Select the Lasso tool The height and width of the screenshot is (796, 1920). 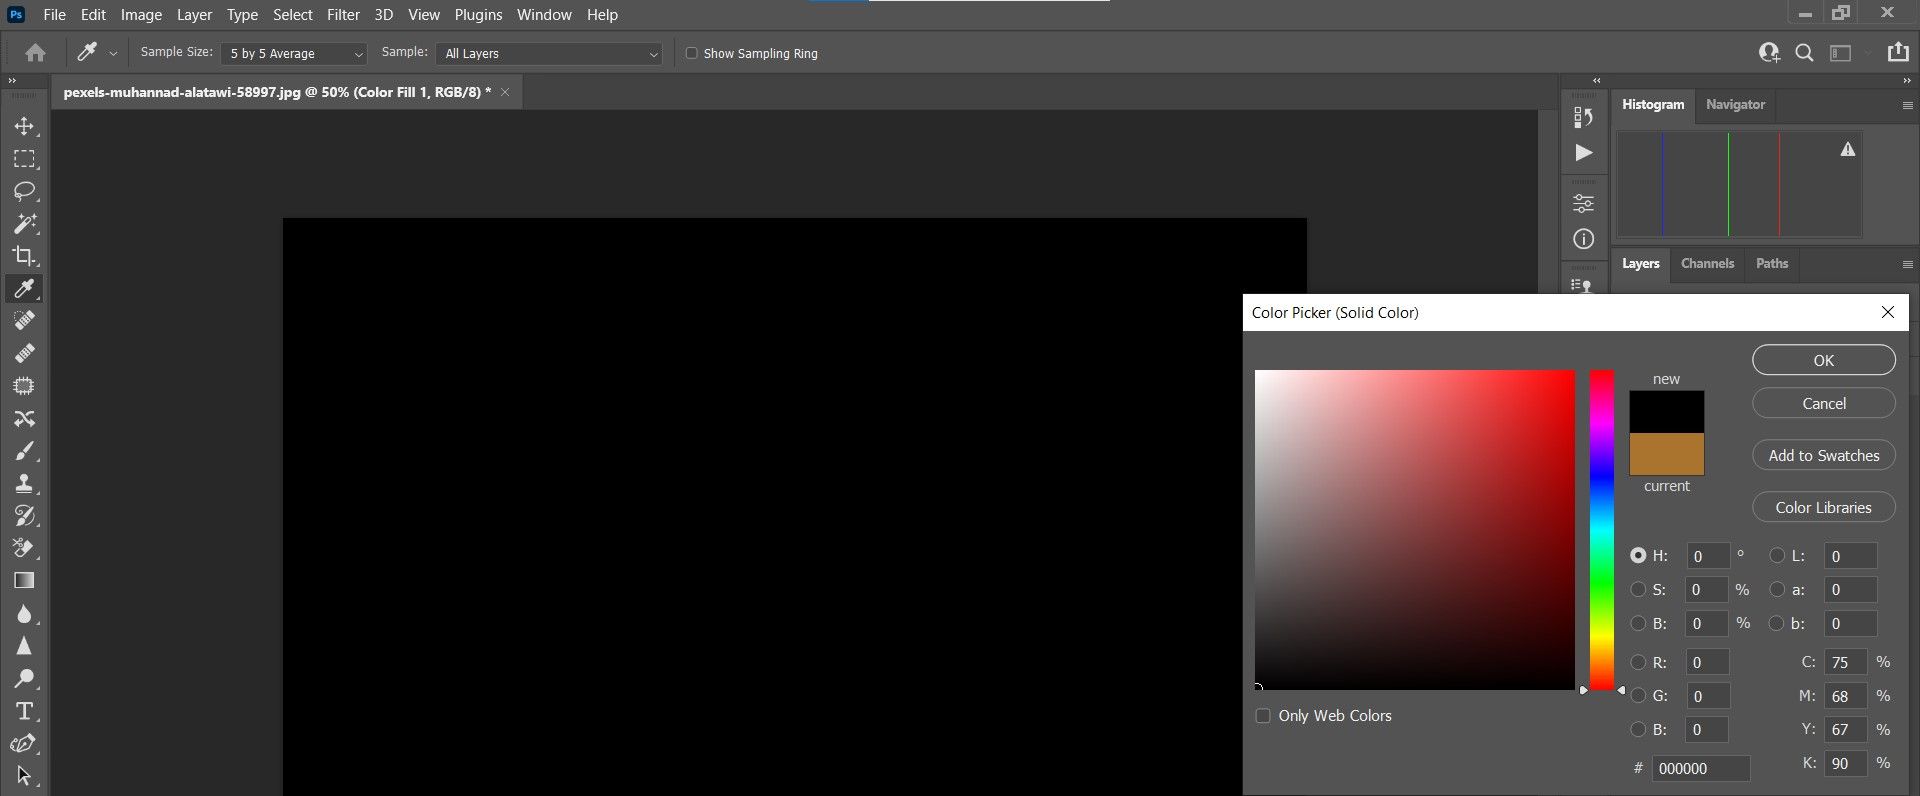point(24,191)
